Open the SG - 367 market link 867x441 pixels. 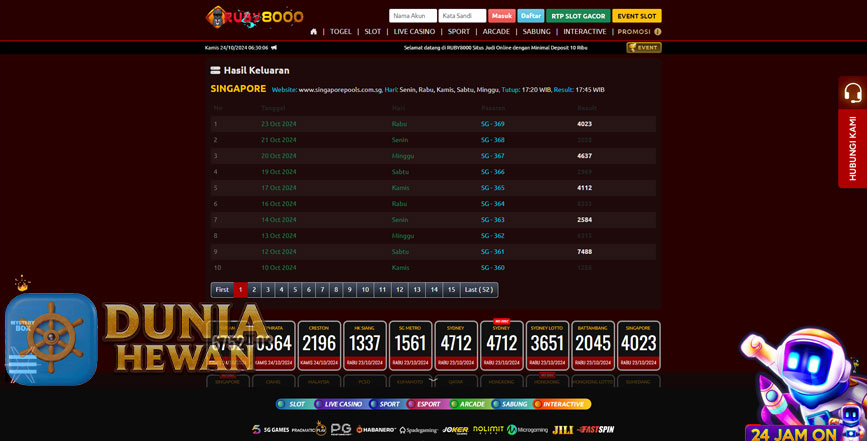coord(492,156)
